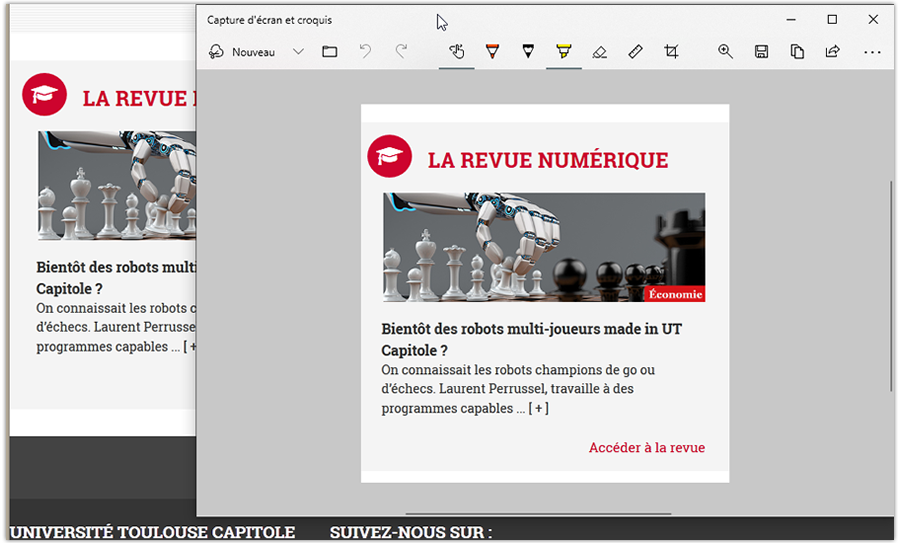
Task: Select the eraser tool
Action: 599,52
